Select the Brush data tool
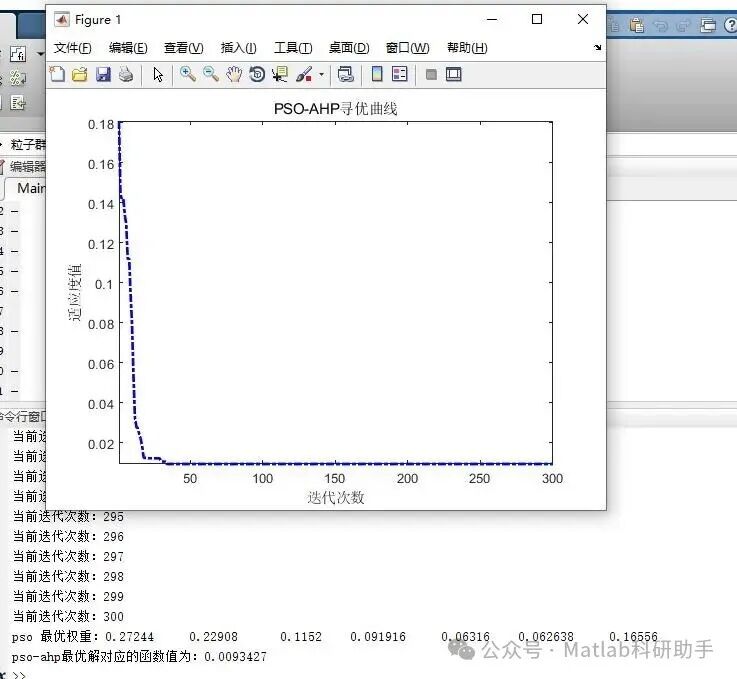Viewport: 737px width, 679px height. point(304,74)
